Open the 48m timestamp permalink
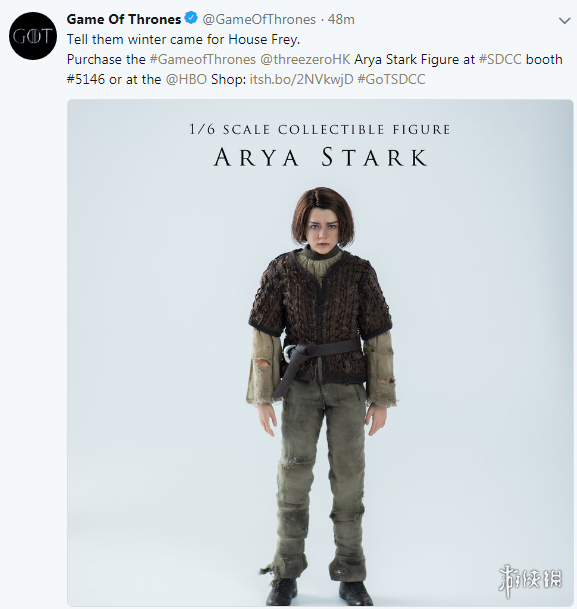577x609 pixels. (341, 19)
